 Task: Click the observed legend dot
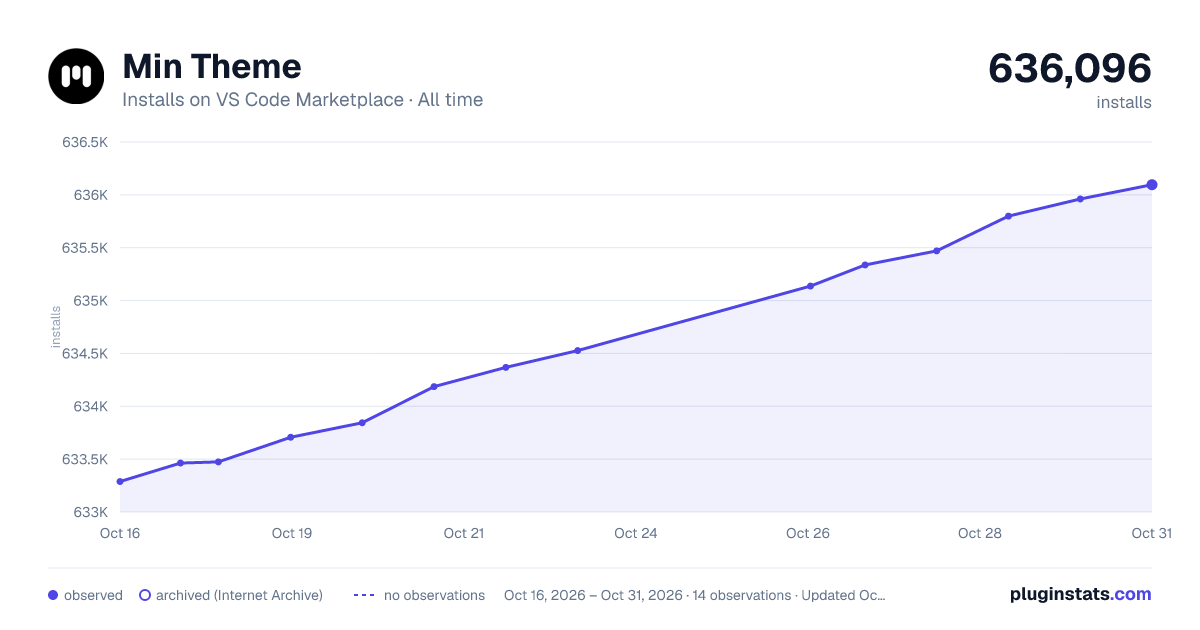(x=53, y=595)
